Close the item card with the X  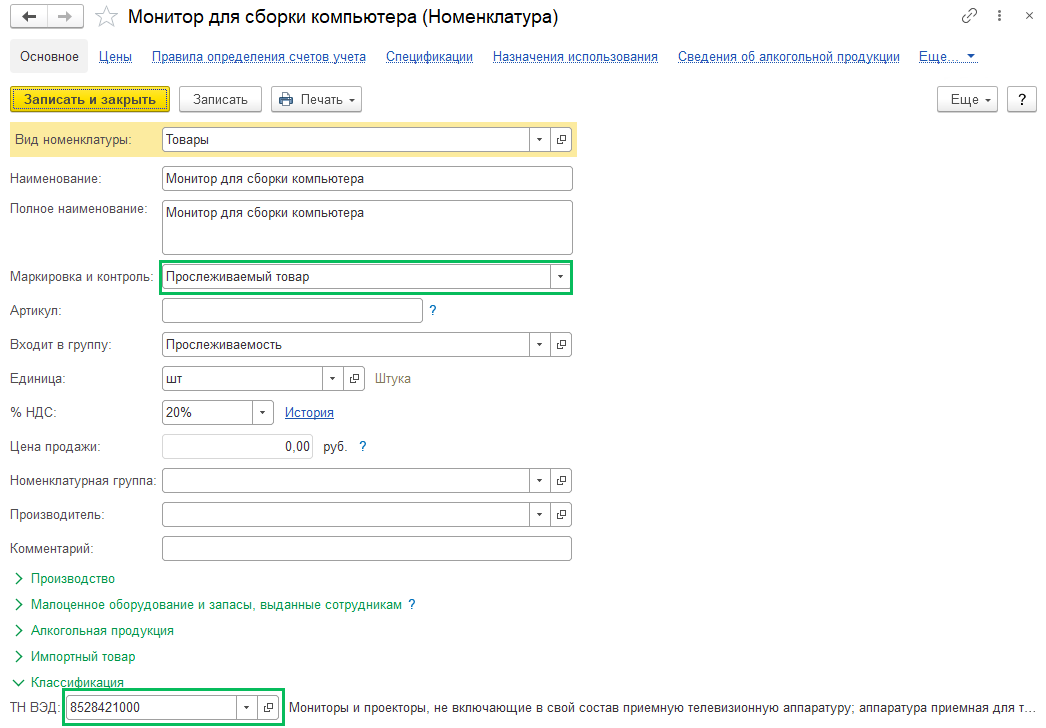tap(1029, 16)
